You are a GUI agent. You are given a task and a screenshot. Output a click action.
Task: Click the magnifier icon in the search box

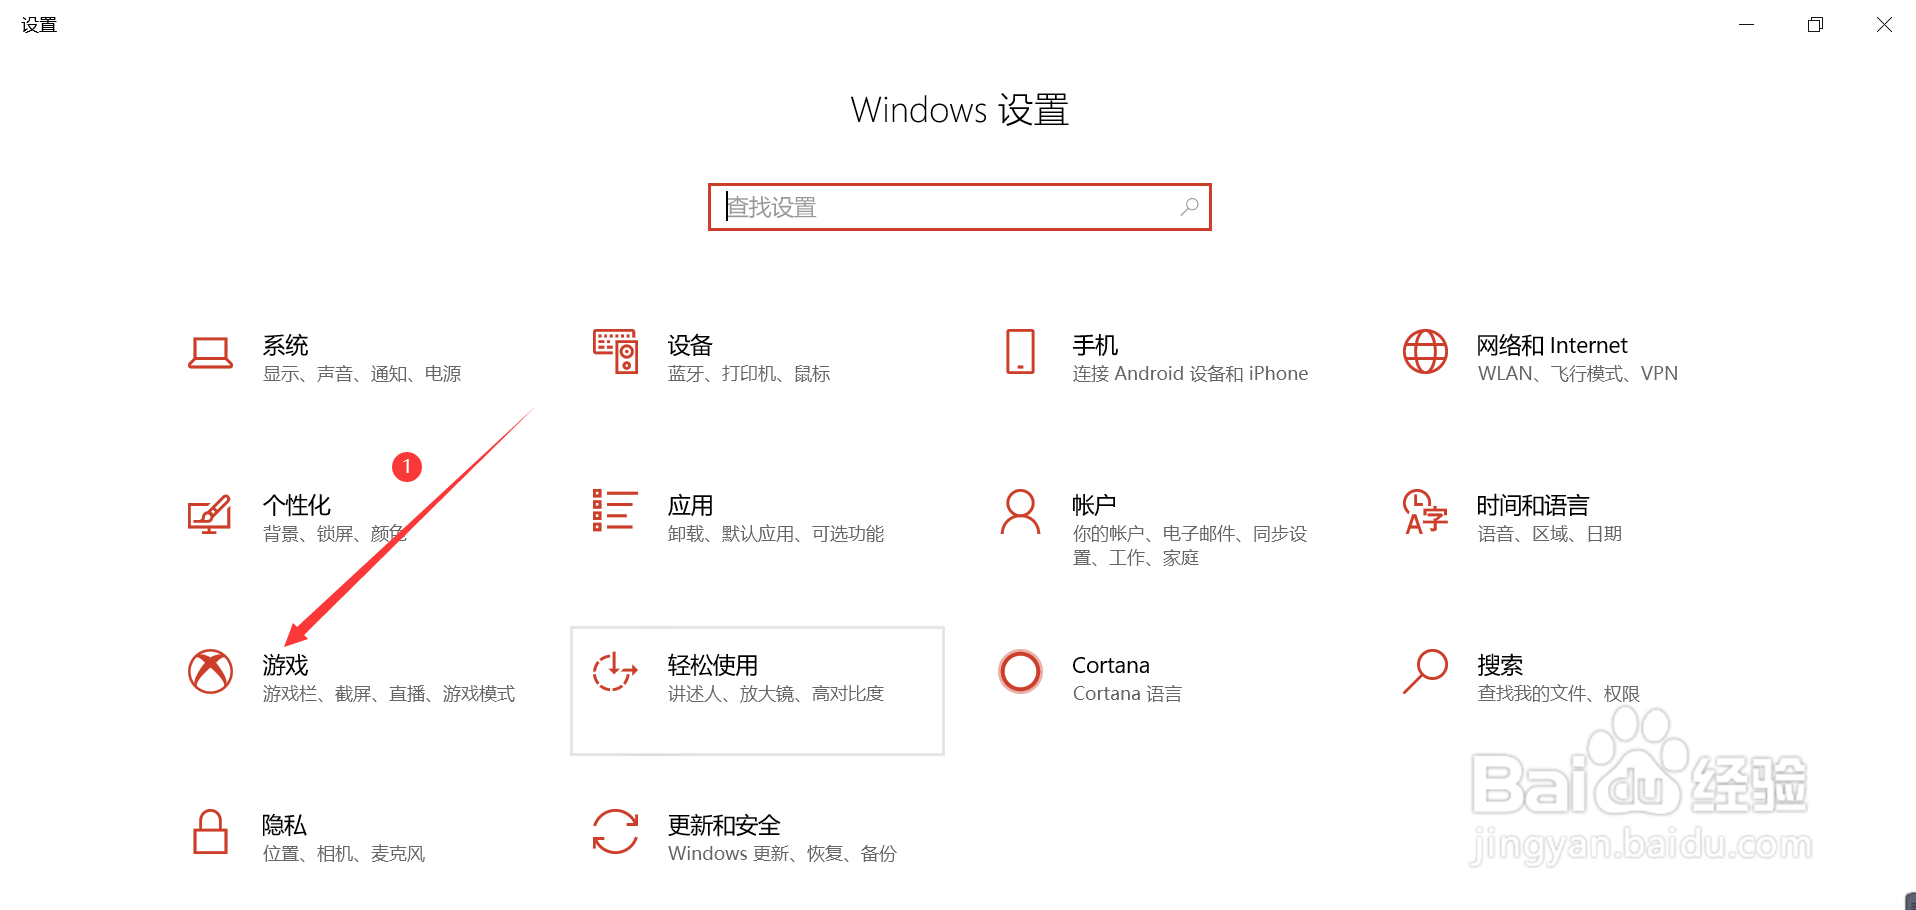click(1189, 207)
